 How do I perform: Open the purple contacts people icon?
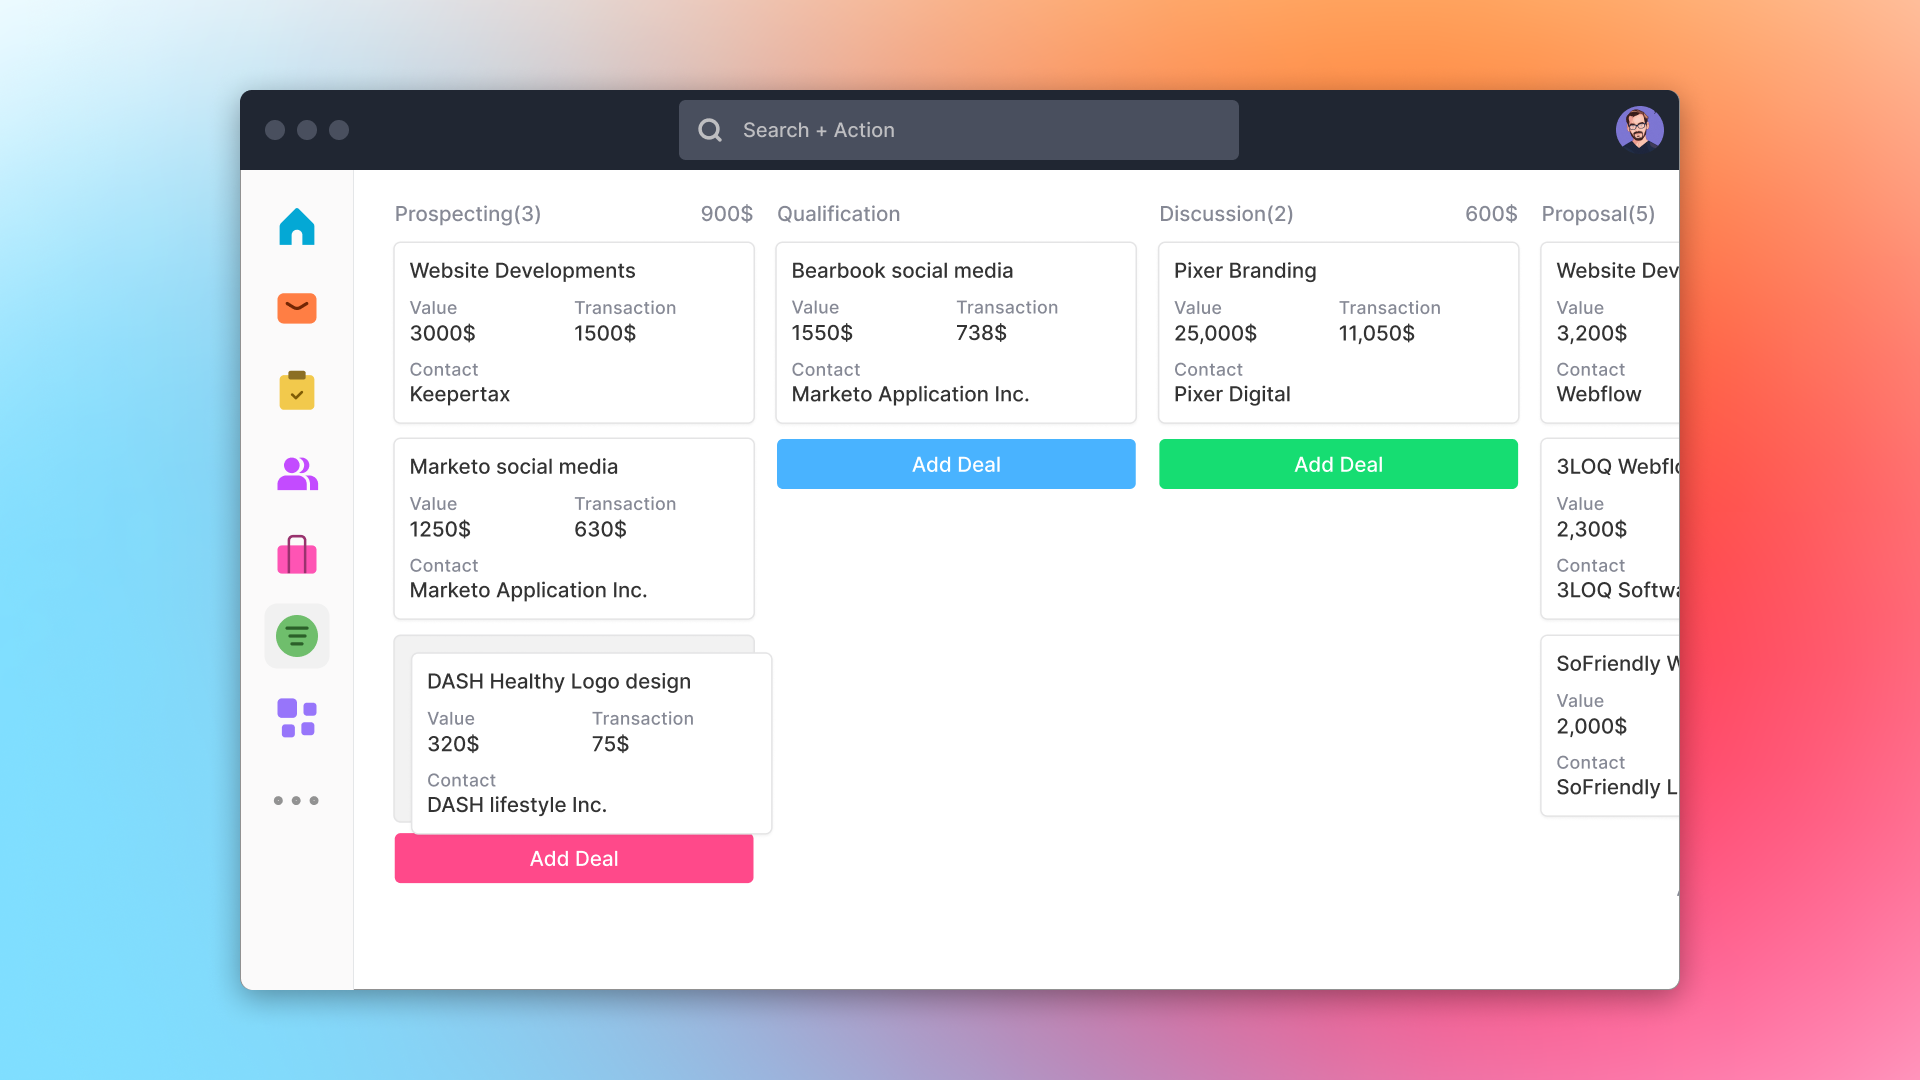coord(297,473)
